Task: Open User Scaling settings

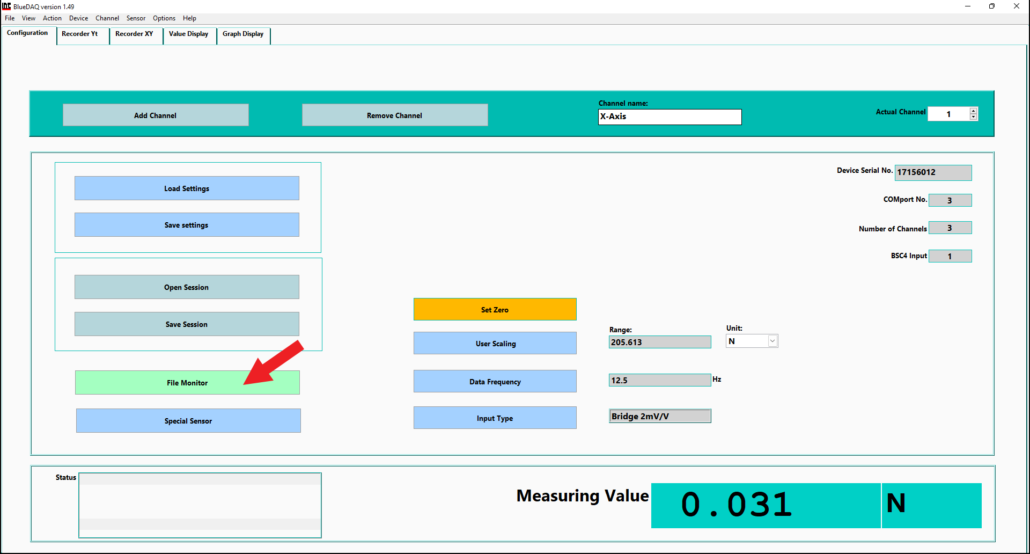Action: (494, 343)
